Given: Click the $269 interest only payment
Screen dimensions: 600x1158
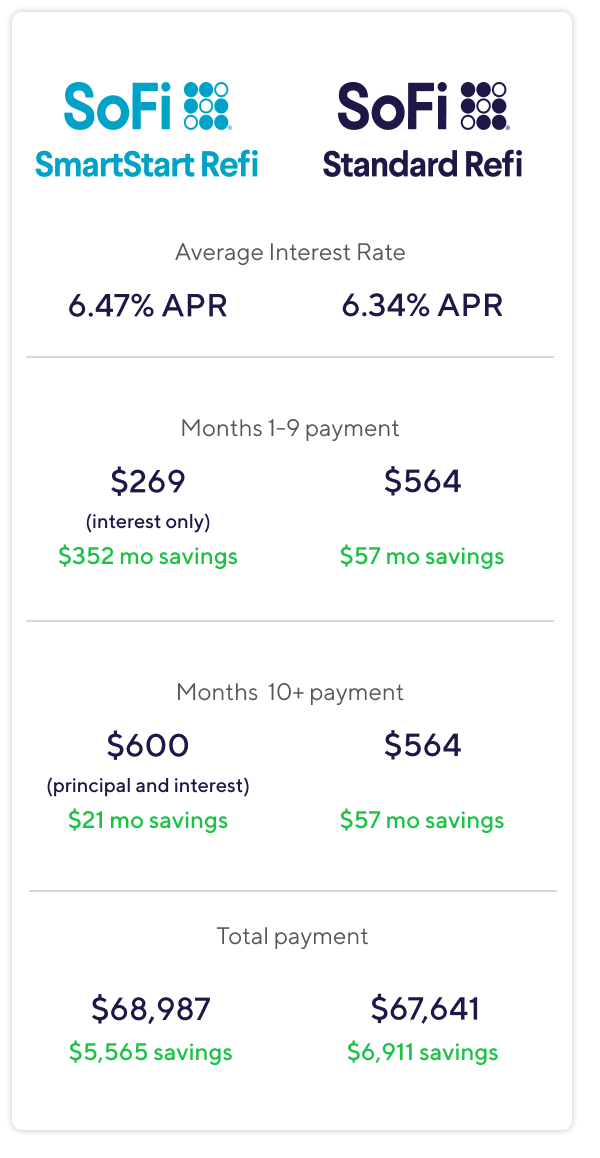Looking at the screenshot, I should coord(148,482).
